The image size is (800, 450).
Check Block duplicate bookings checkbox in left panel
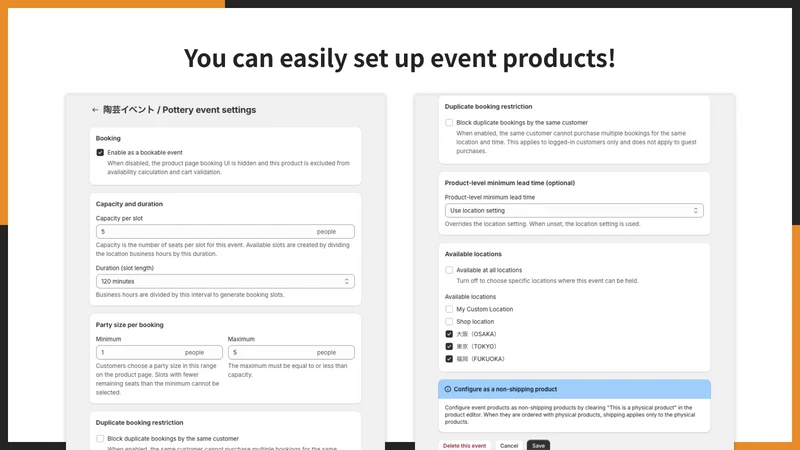point(100,439)
